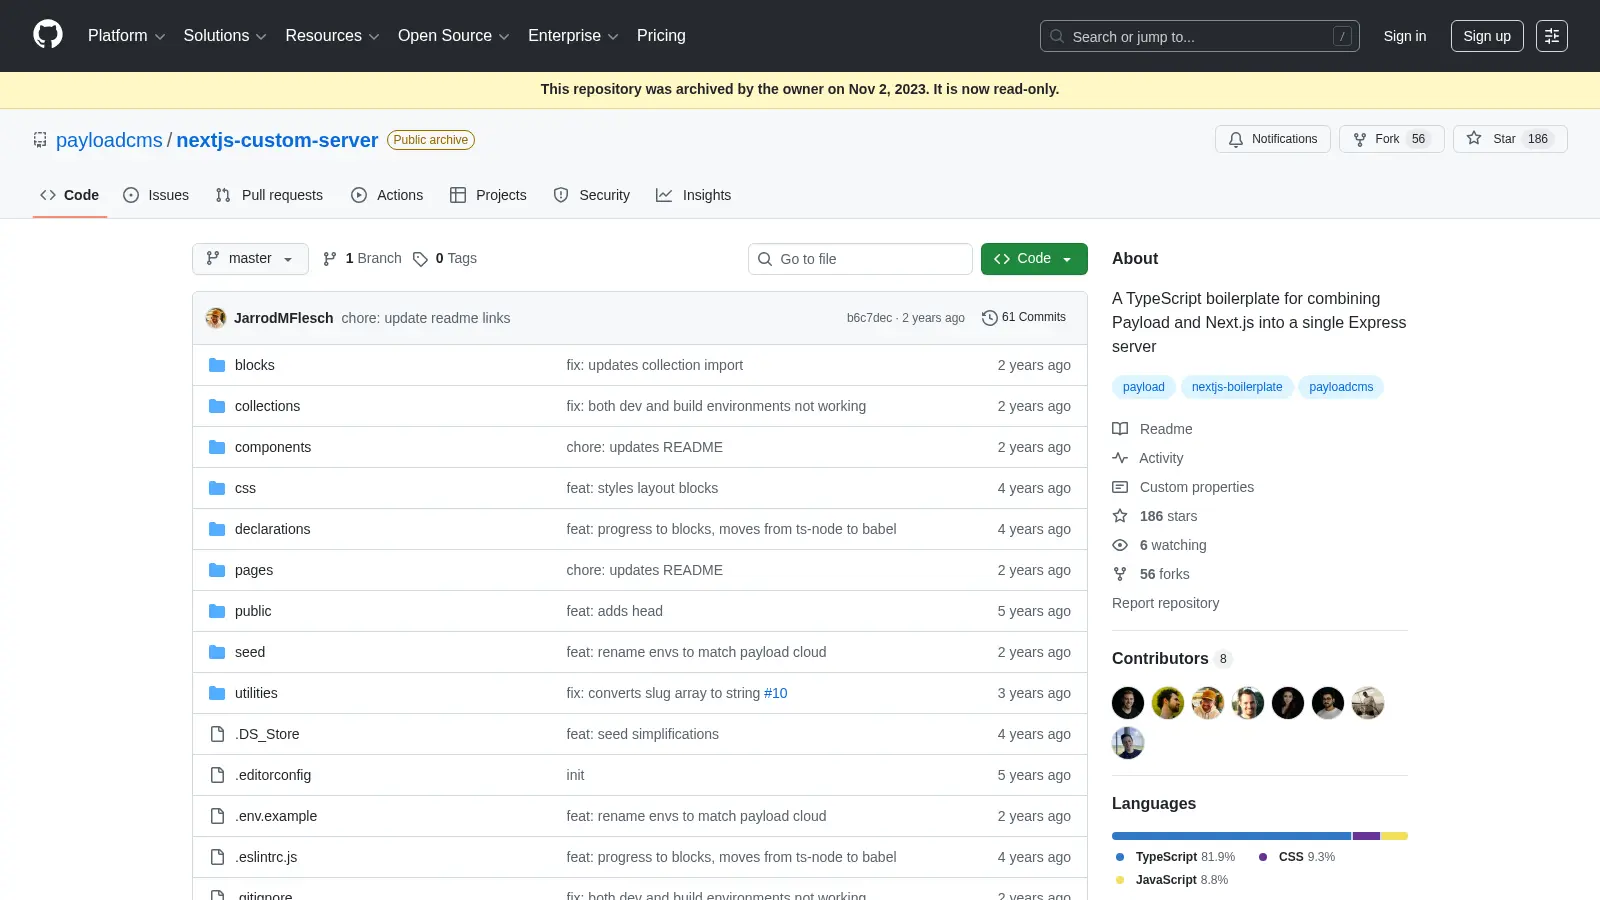Open the Pricing page
Image resolution: width=1600 pixels, height=900 pixels.
pyautogui.click(x=661, y=35)
